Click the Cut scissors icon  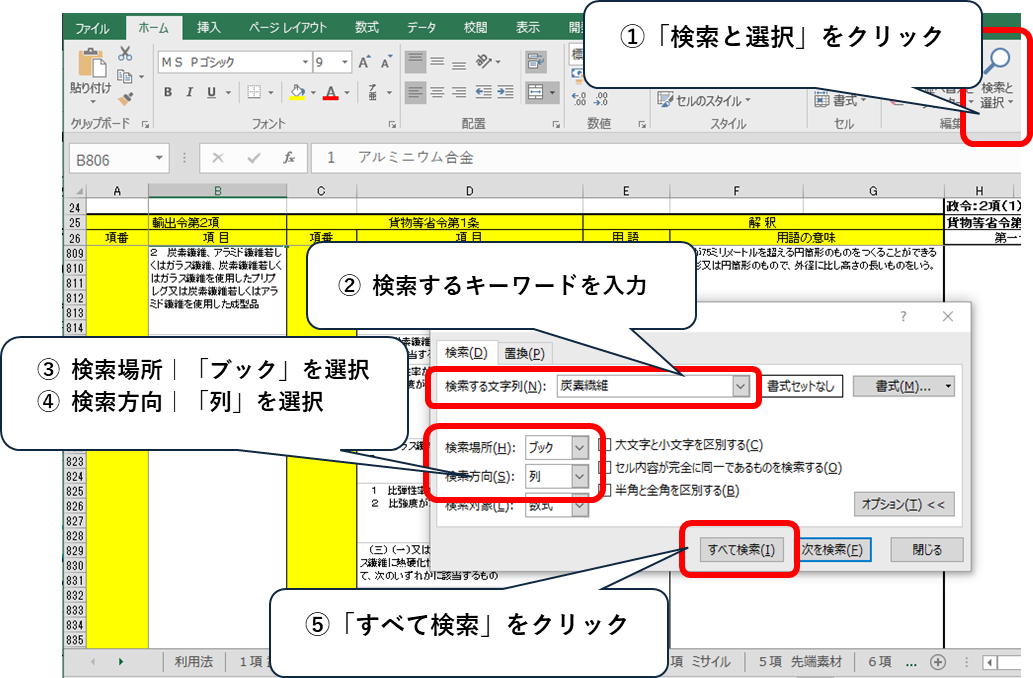pyautogui.click(x=126, y=54)
